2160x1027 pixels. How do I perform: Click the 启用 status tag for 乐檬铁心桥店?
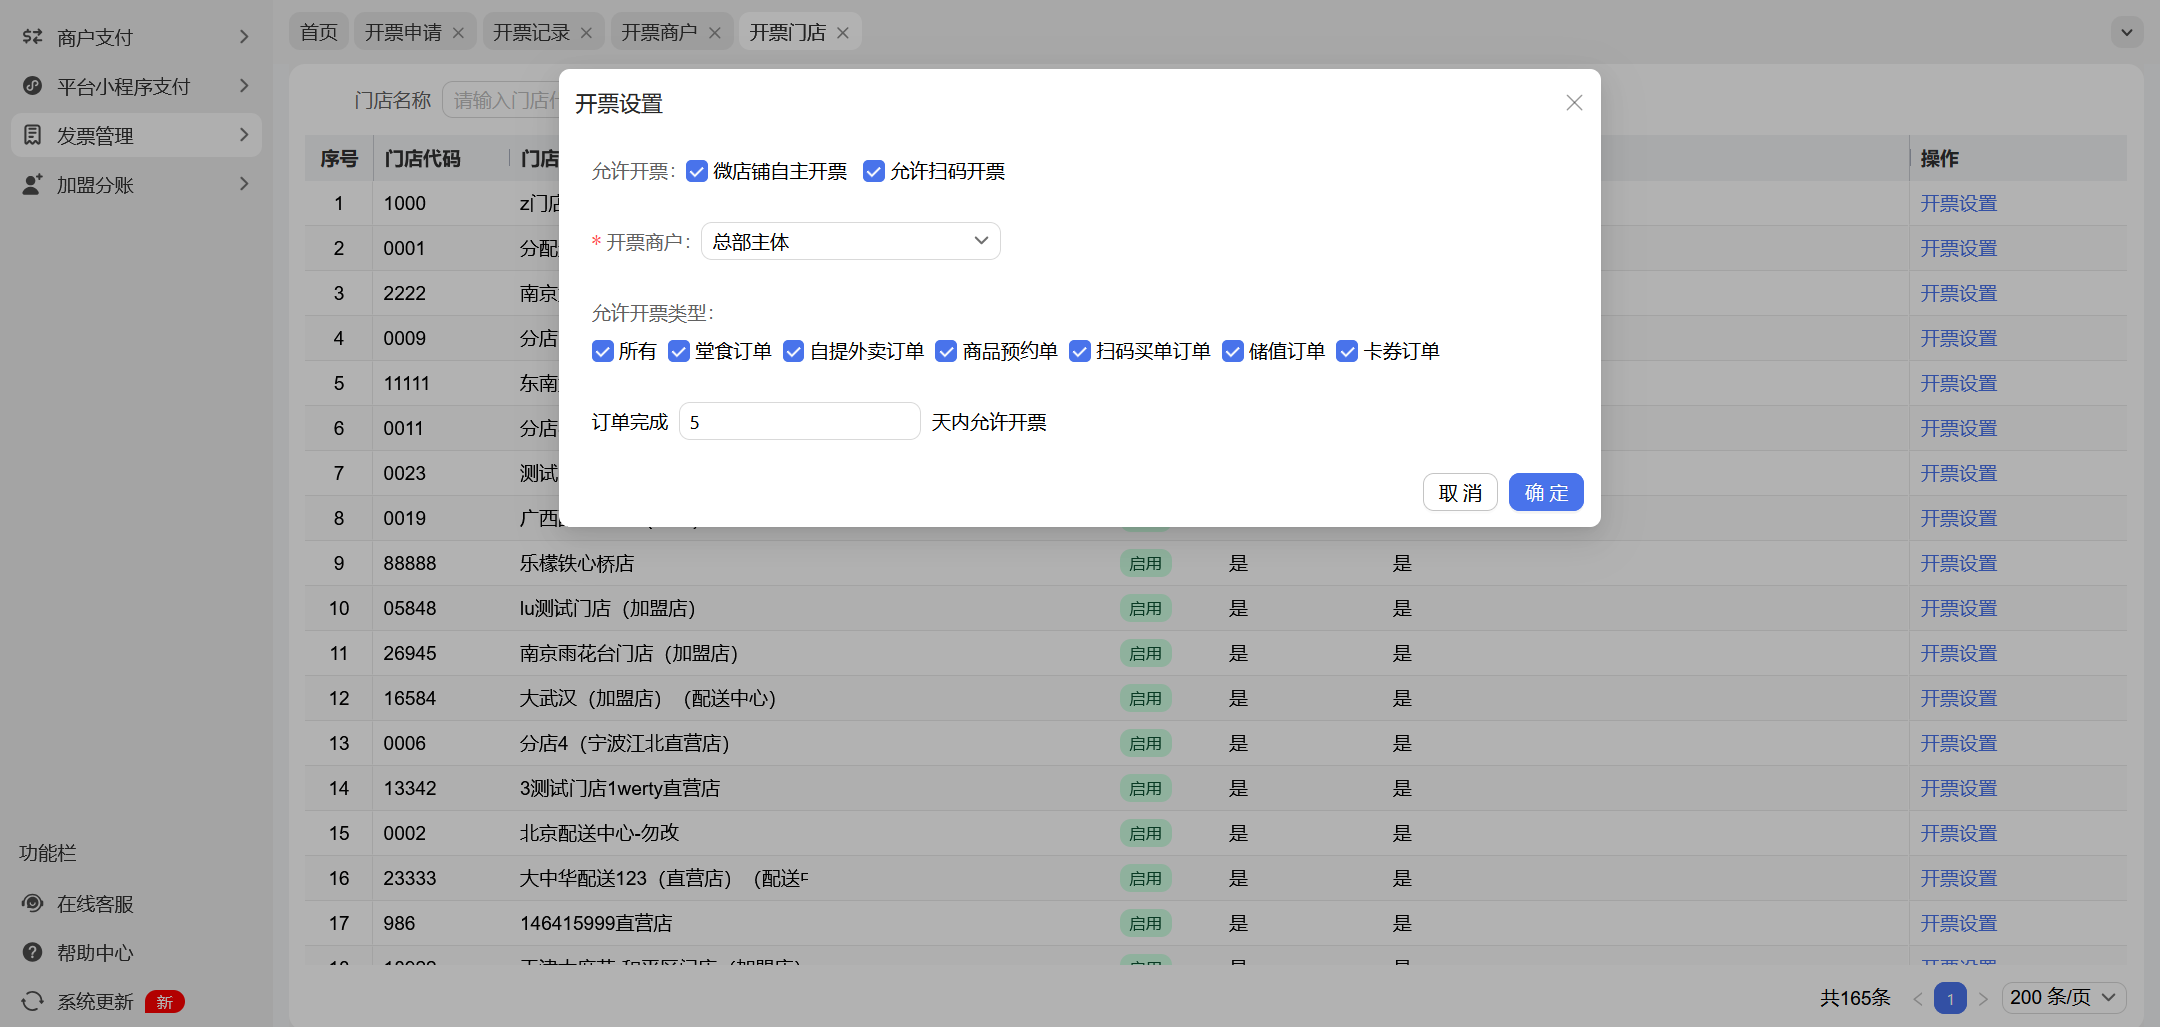point(1145,563)
